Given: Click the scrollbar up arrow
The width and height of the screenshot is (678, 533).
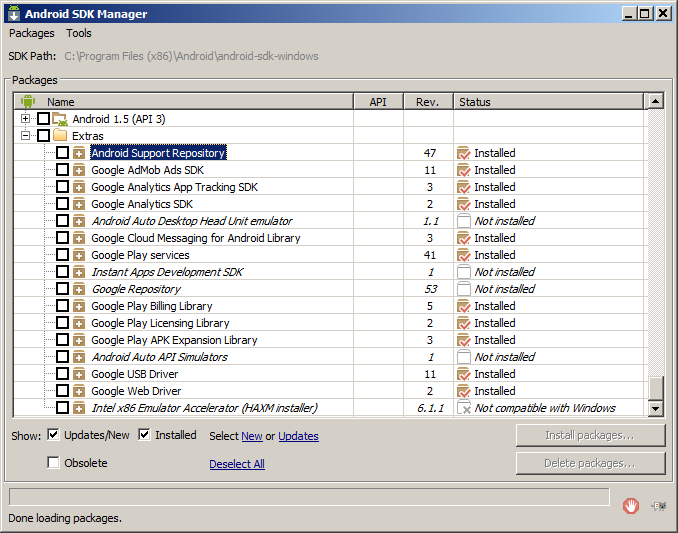Looking at the screenshot, I should pyautogui.click(x=656, y=102).
